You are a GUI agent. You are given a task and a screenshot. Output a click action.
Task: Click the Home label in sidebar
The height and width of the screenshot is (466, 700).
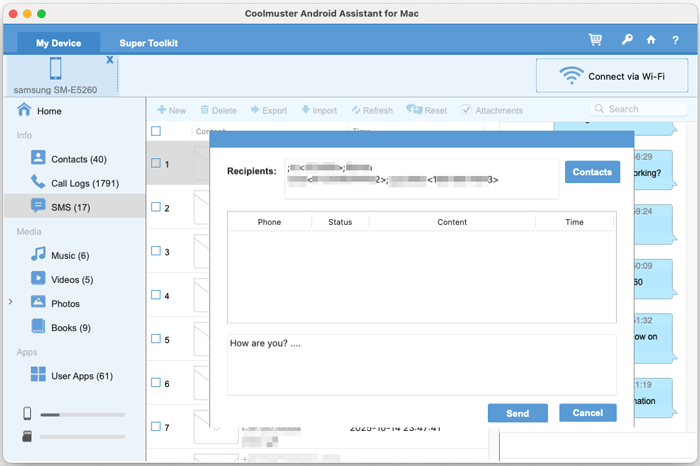pyautogui.click(x=49, y=111)
